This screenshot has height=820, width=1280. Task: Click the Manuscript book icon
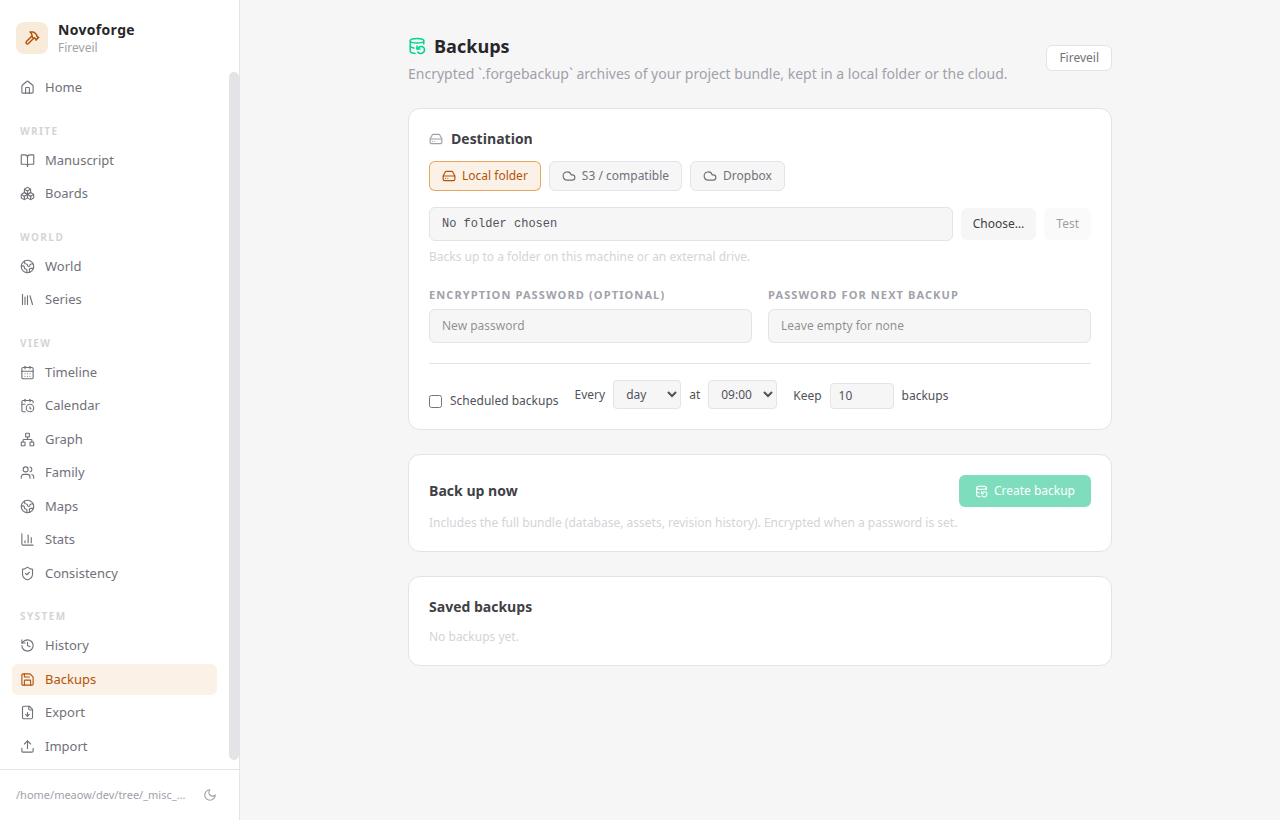[28, 161]
